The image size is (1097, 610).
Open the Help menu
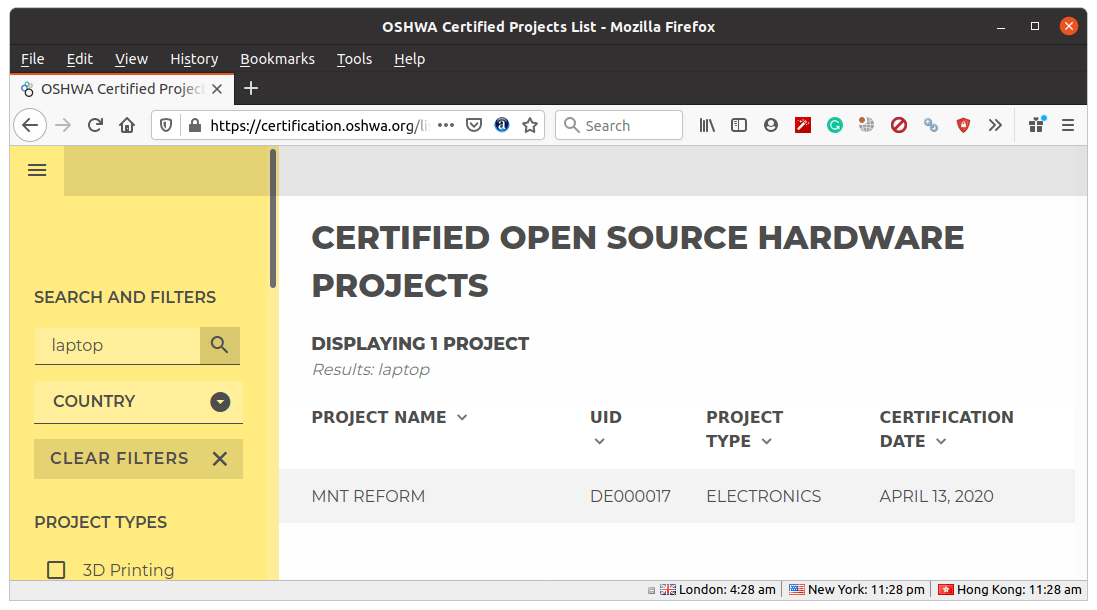click(409, 59)
